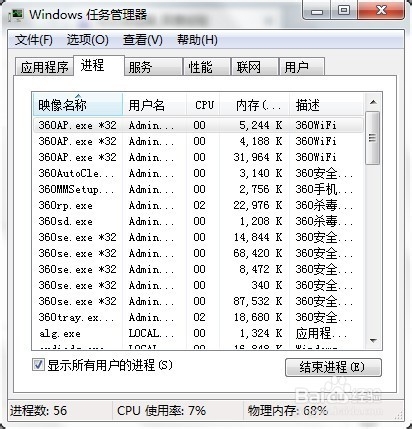
Task: Click the 22,976 K memory value
Action: (x=258, y=205)
